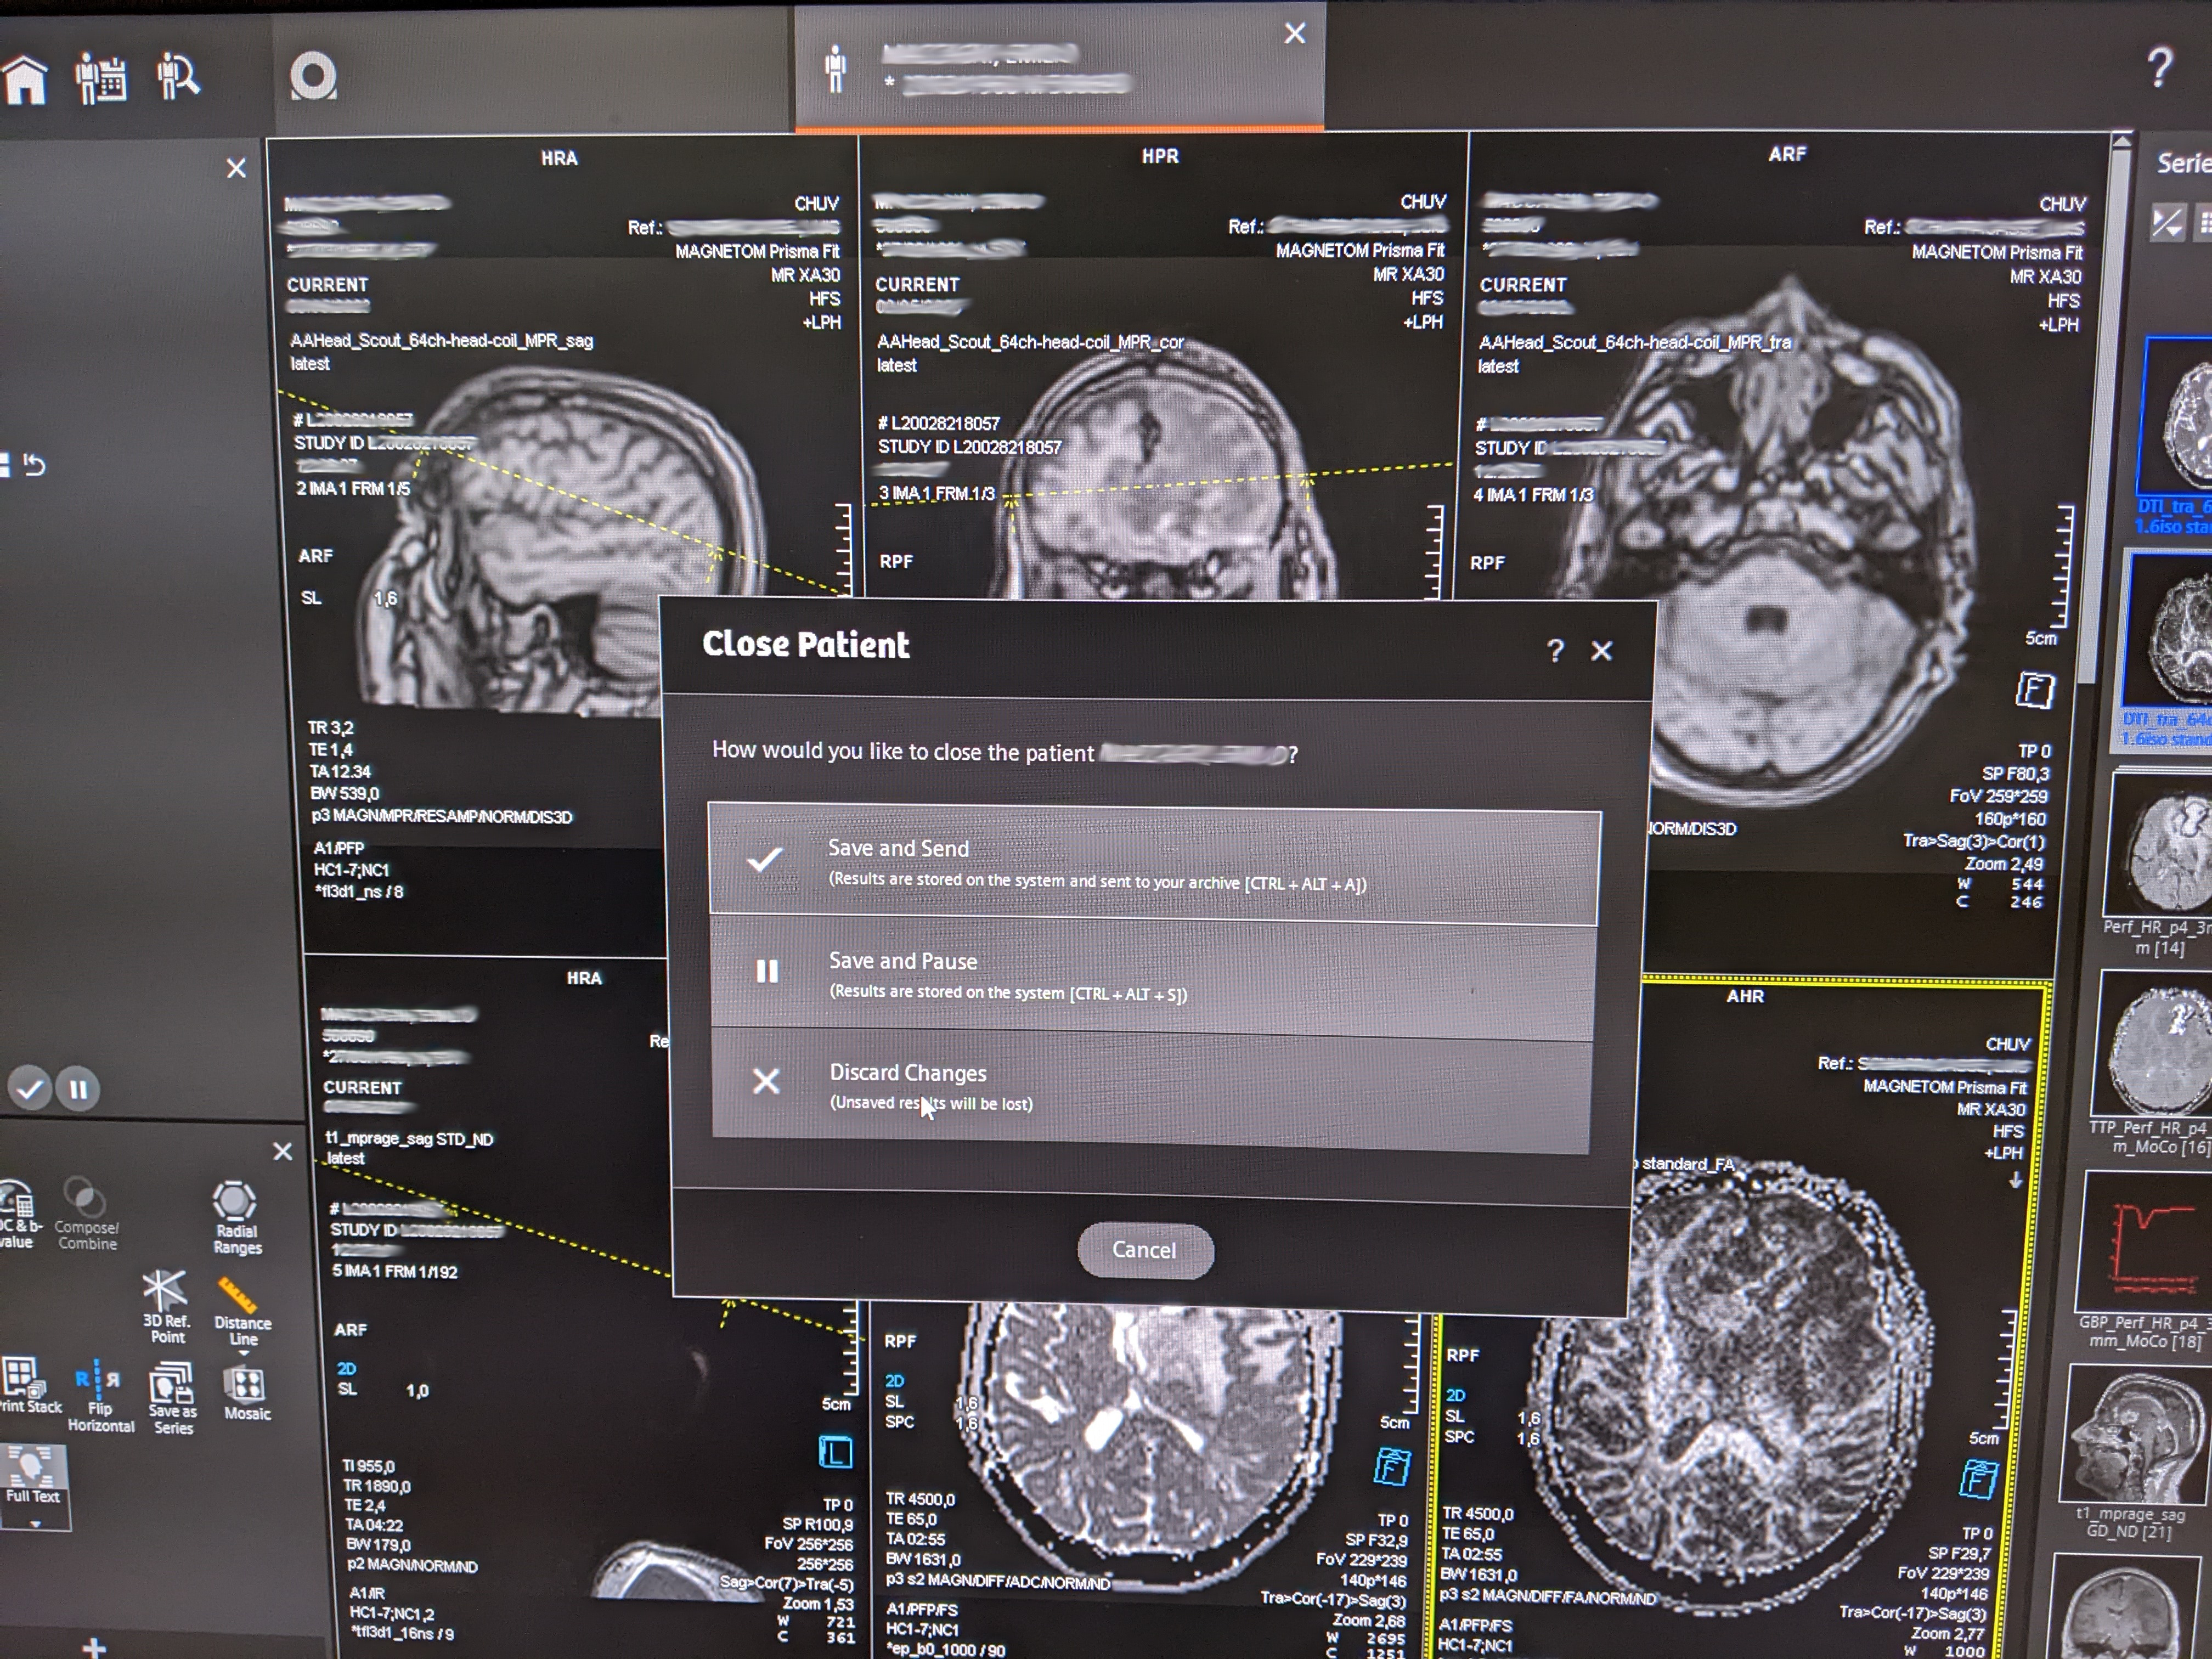Click the round checkmark button in the left panel

tap(30, 1088)
